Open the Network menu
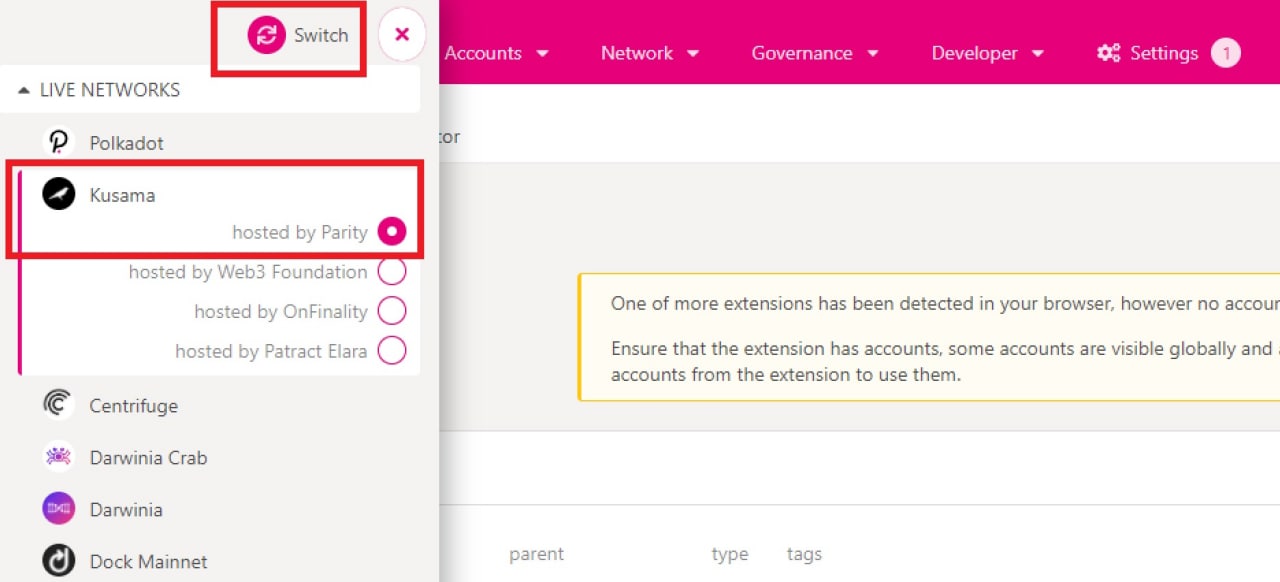The width and height of the screenshot is (1280, 582). pyautogui.click(x=650, y=53)
